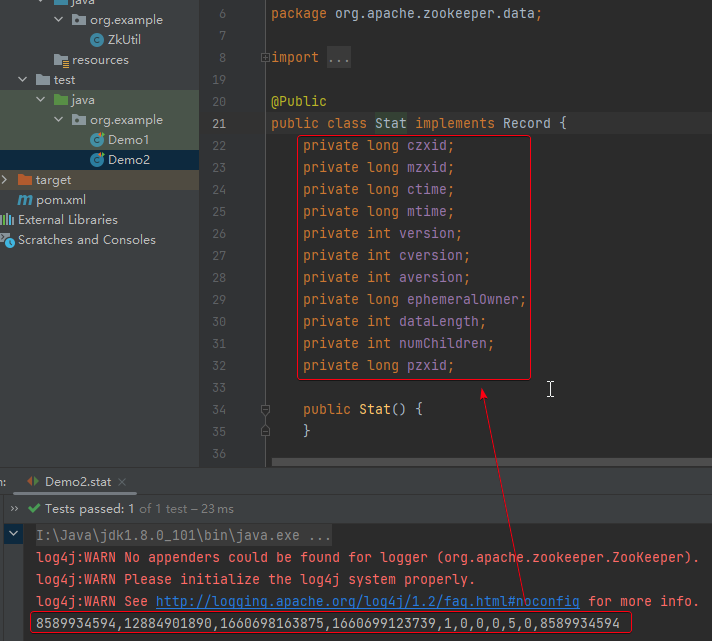Click the Tests passed checkmark icon

click(34, 508)
